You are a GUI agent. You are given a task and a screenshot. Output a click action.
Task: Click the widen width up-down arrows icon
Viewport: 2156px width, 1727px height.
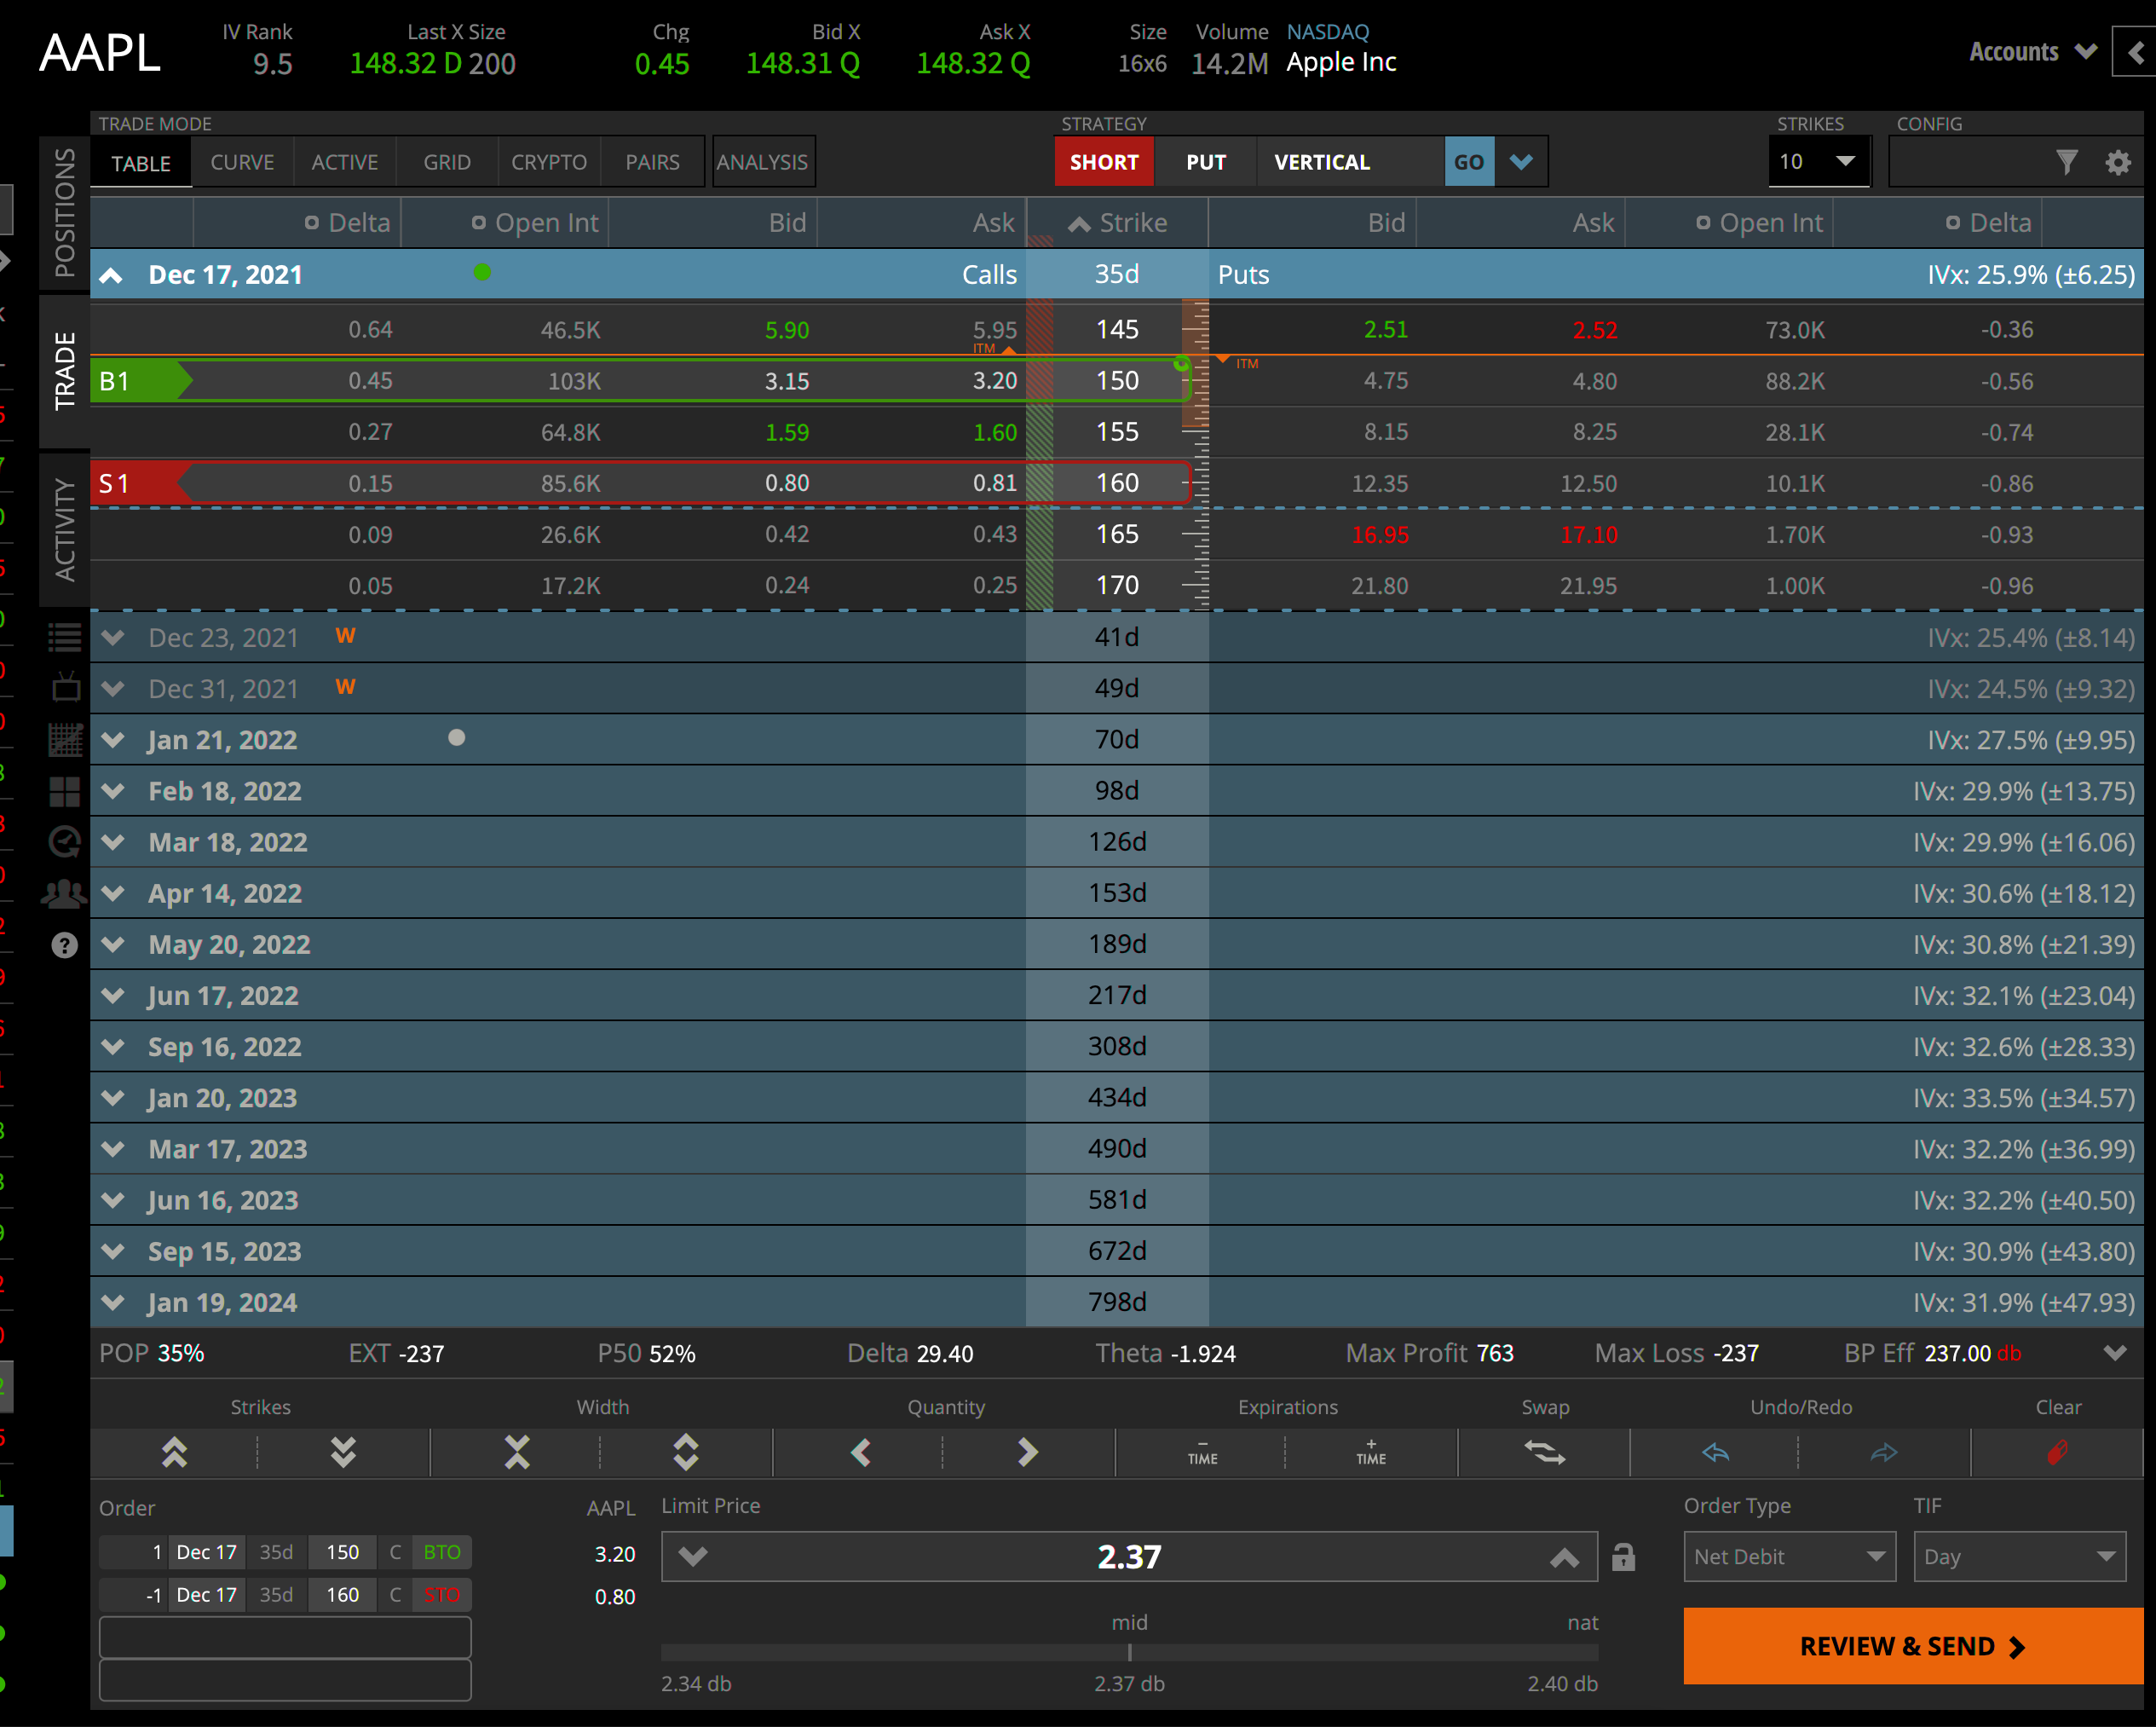(x=686, y=1452)
